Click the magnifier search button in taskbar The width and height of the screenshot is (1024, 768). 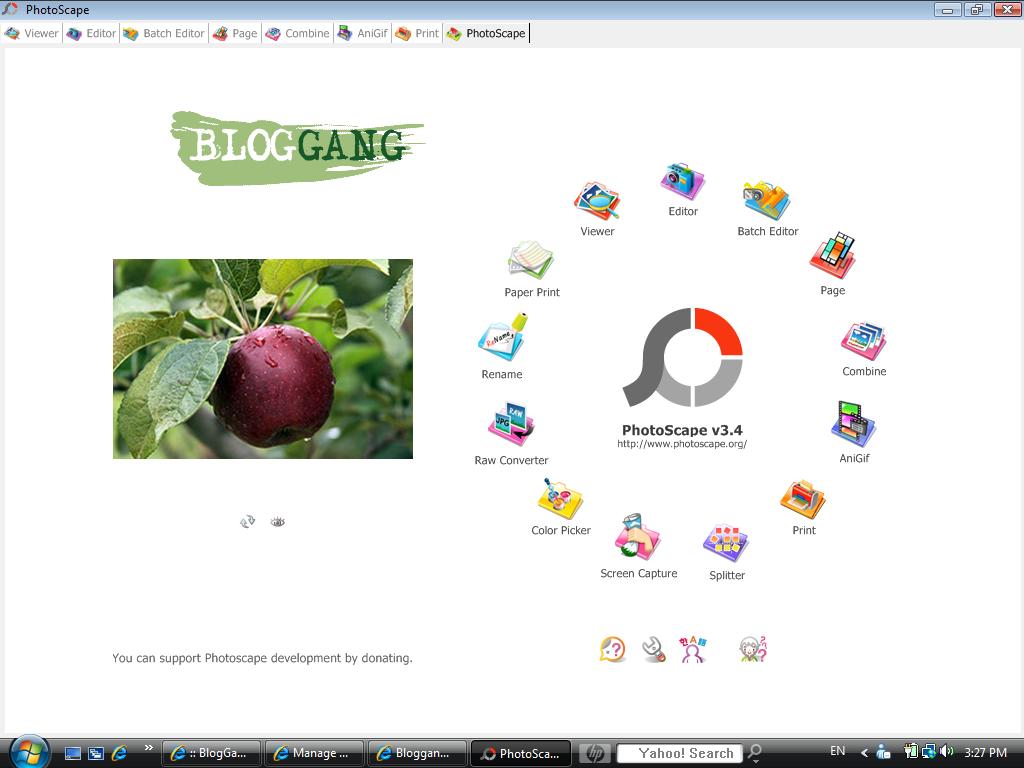pos(755,753)
